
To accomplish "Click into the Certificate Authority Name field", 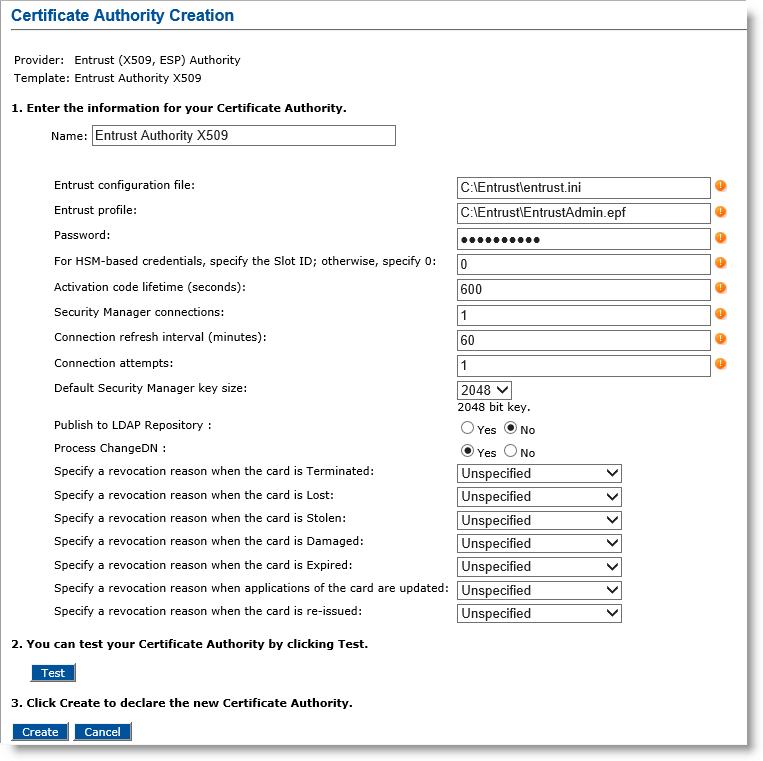I will click(x=243, y=136).
